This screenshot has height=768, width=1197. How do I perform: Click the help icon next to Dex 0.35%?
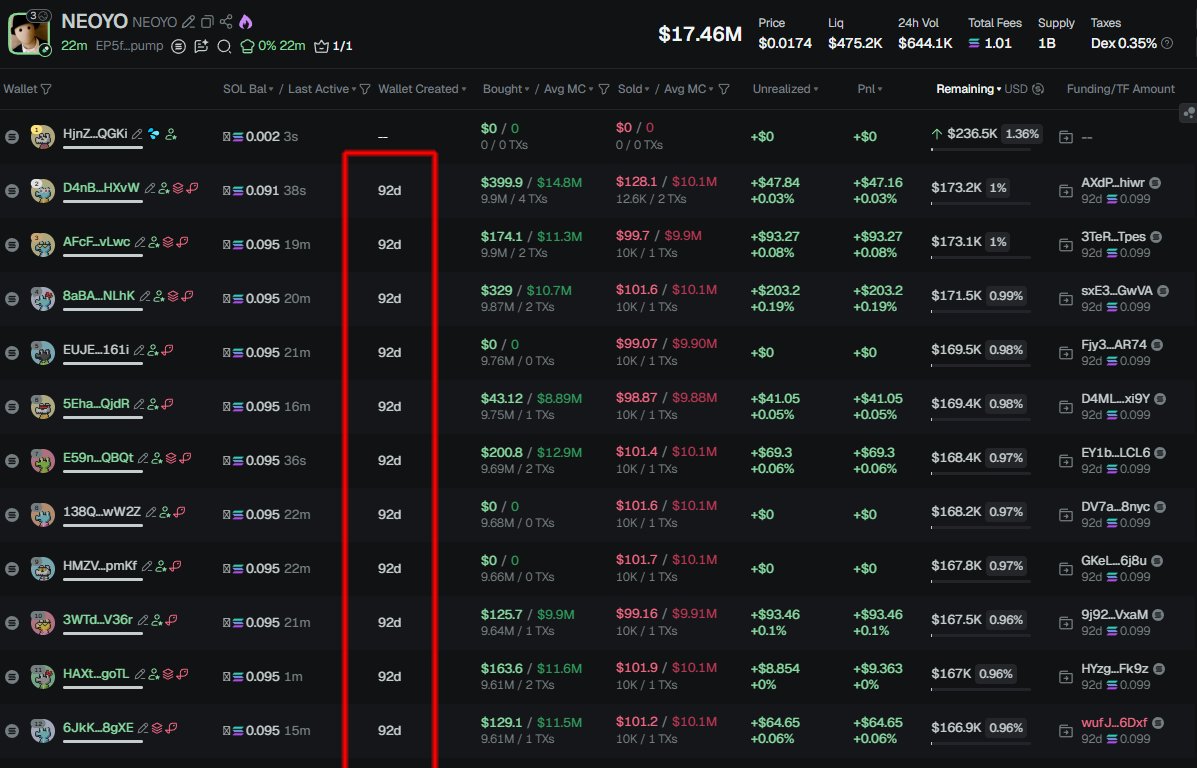(1167, 43)
